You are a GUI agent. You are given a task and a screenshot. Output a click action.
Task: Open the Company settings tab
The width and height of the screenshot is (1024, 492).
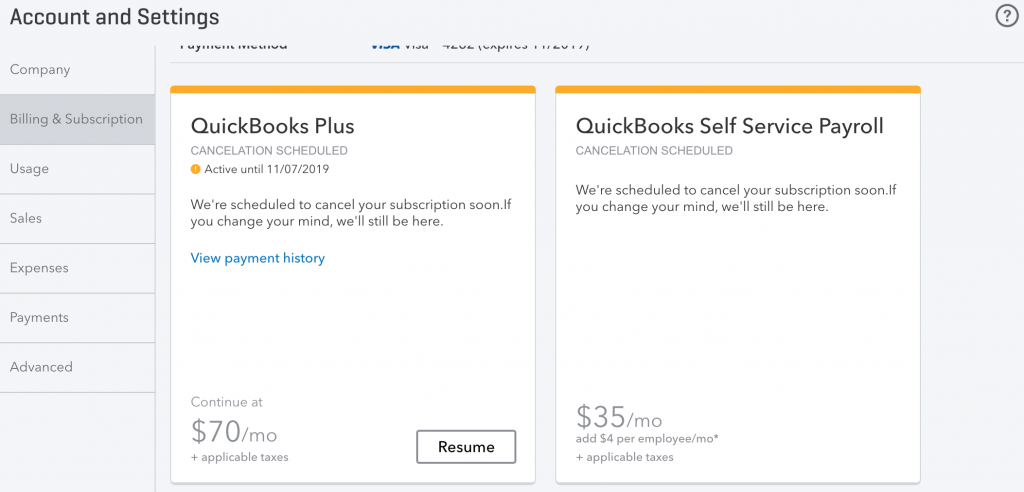40,70
